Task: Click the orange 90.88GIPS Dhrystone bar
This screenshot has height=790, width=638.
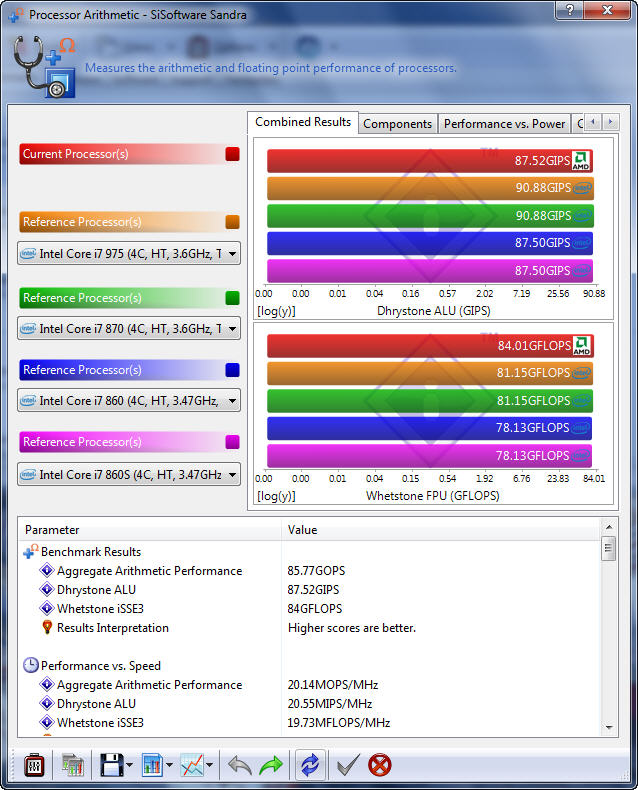Action: coord(430,188)
